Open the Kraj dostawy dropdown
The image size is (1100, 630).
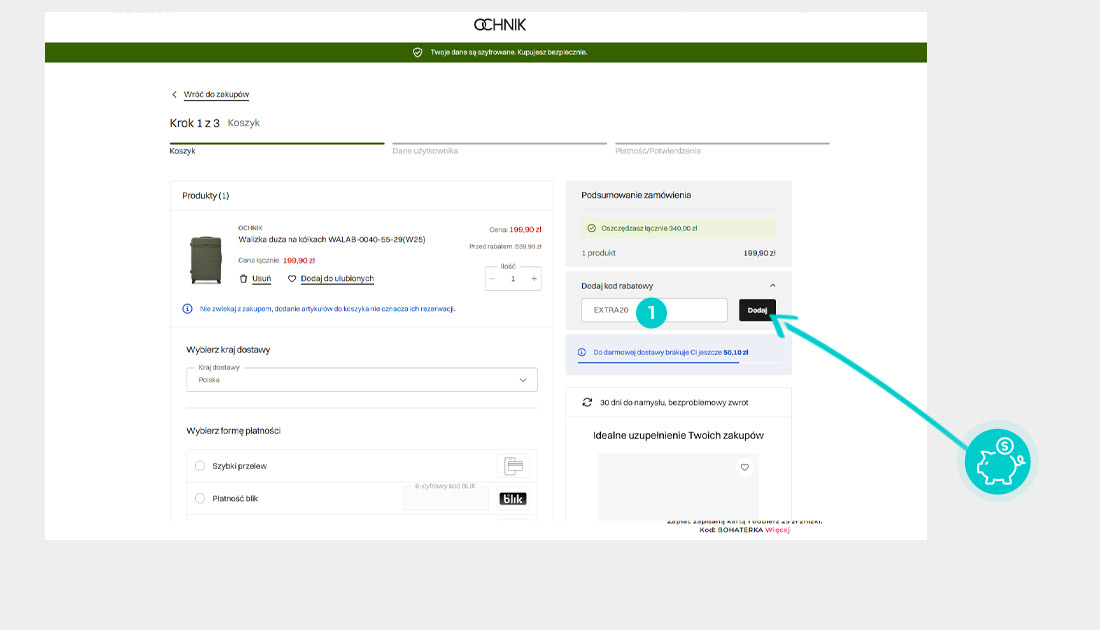pyautogui.click(x=361, y=380)
